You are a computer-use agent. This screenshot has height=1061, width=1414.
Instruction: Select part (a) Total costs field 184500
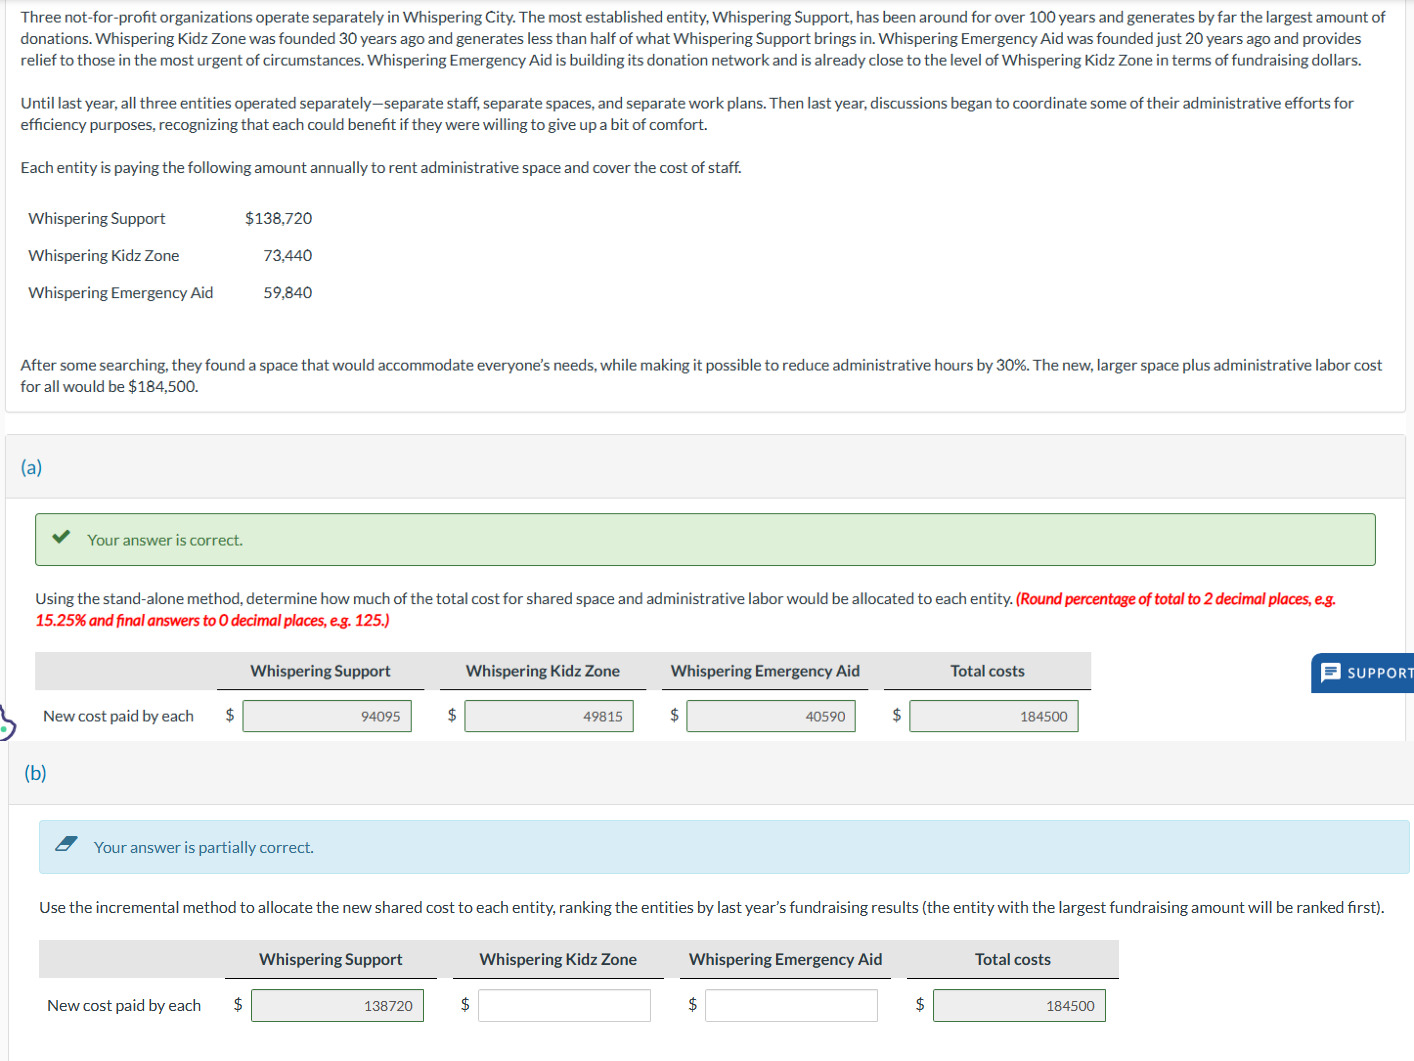[994, 716]
